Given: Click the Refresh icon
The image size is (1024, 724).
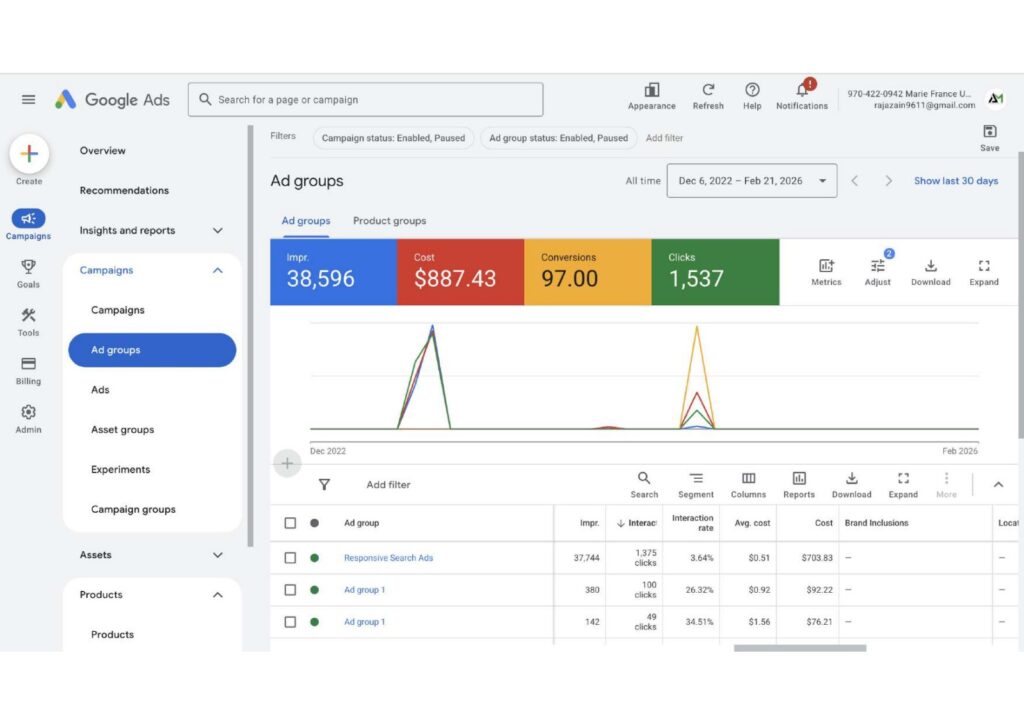Looking at the screenshot, I should click(708, 89).
